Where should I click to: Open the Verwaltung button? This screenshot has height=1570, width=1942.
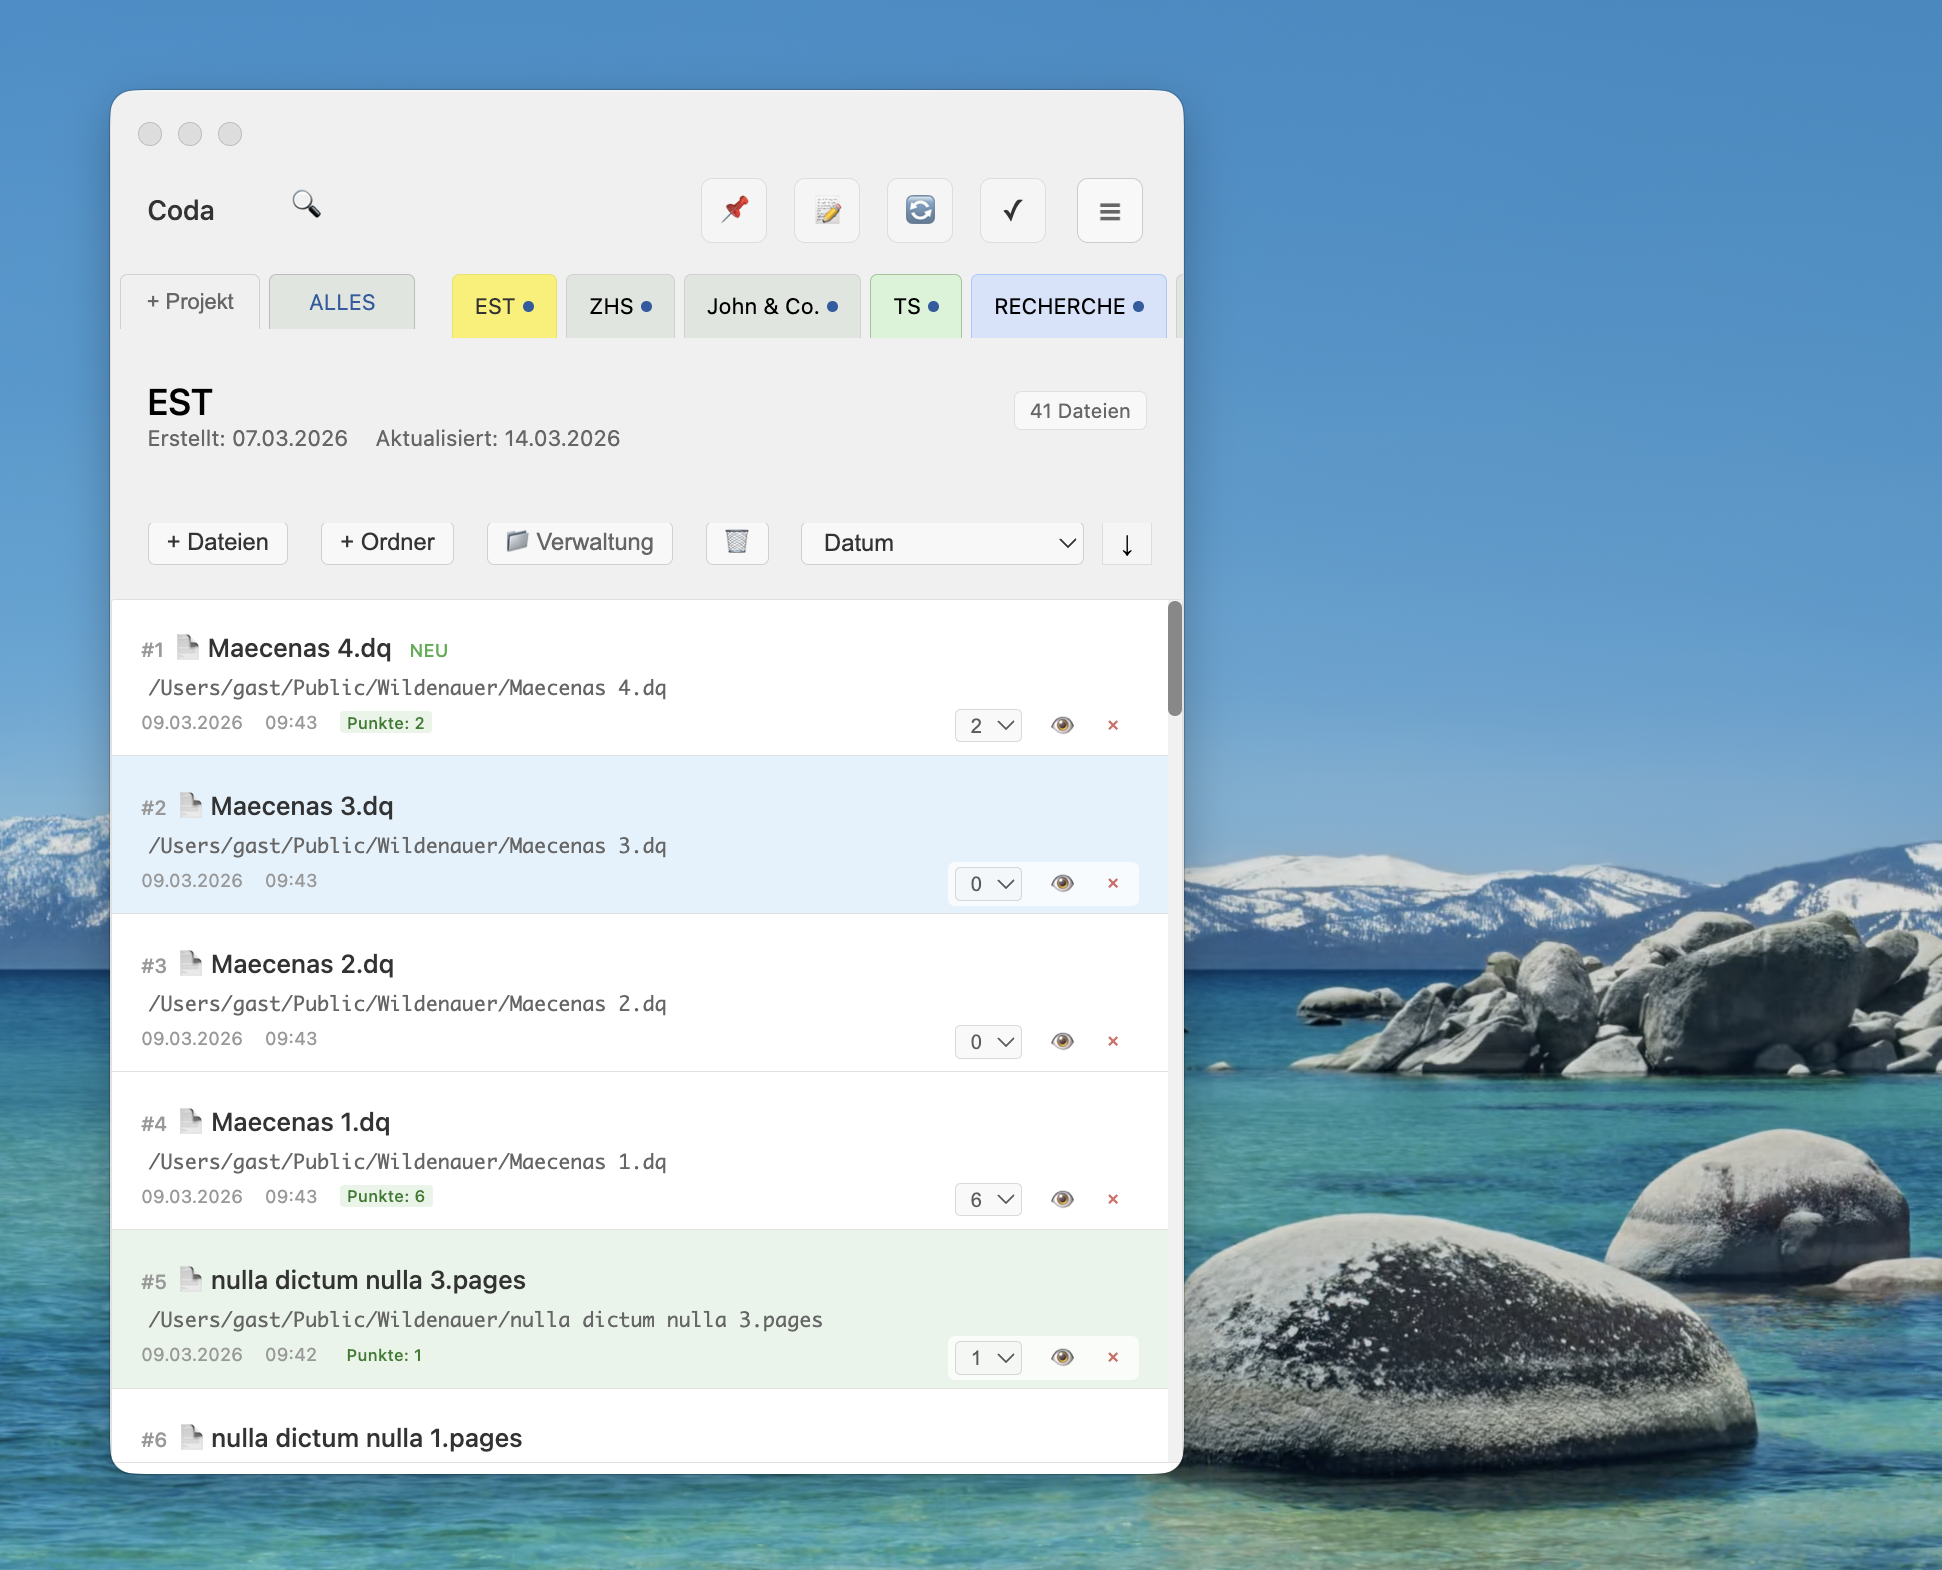580,542
